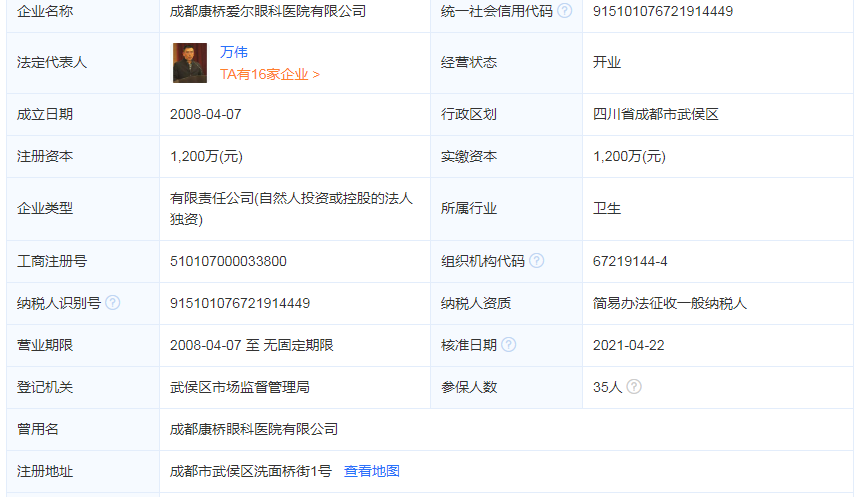Select 注册资本 value 1,200万(元)
The width and height of the screenshot is (863, 497).
coord(206,156)
